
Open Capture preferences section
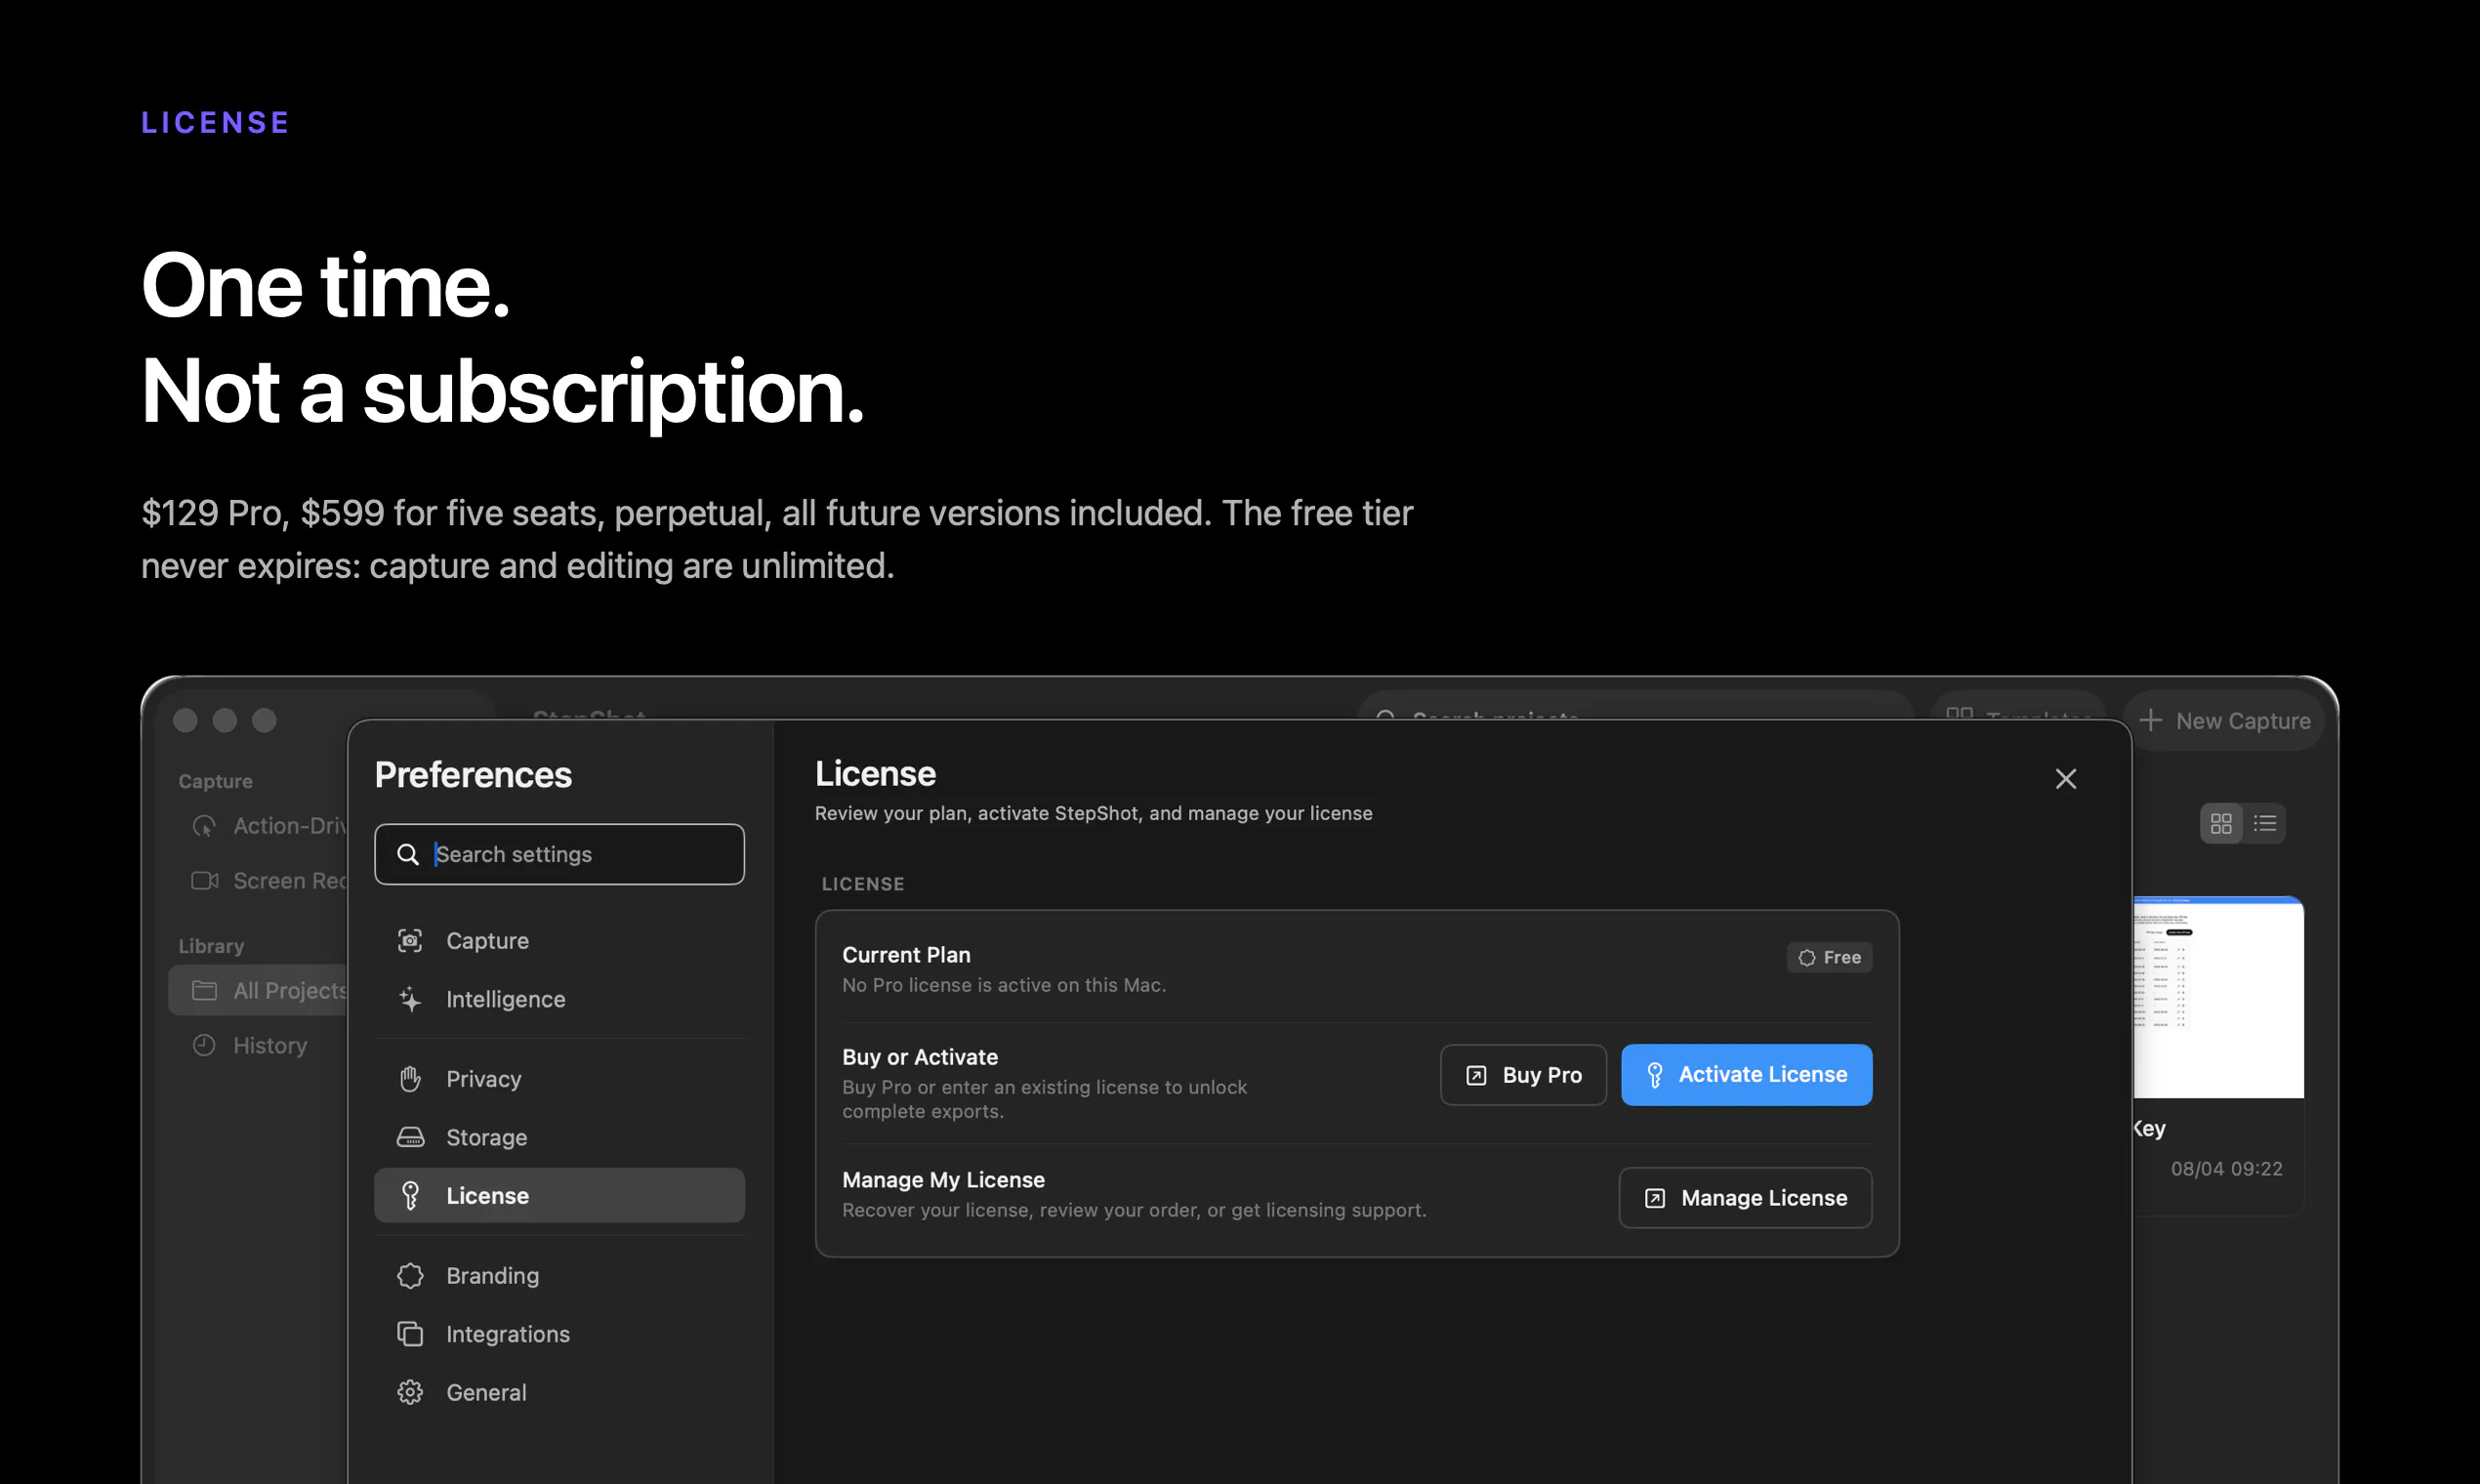[x=559, y=941]
